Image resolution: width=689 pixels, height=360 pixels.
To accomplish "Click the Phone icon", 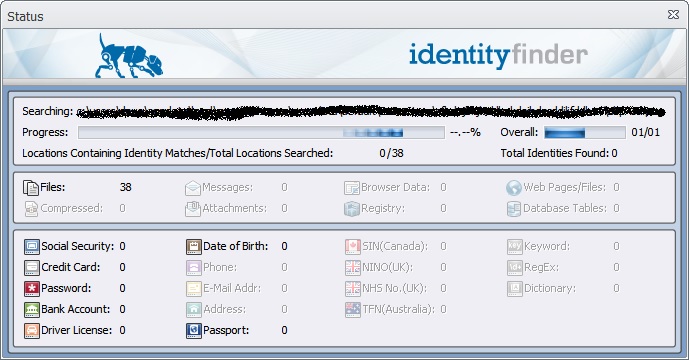I will (194, 267).
